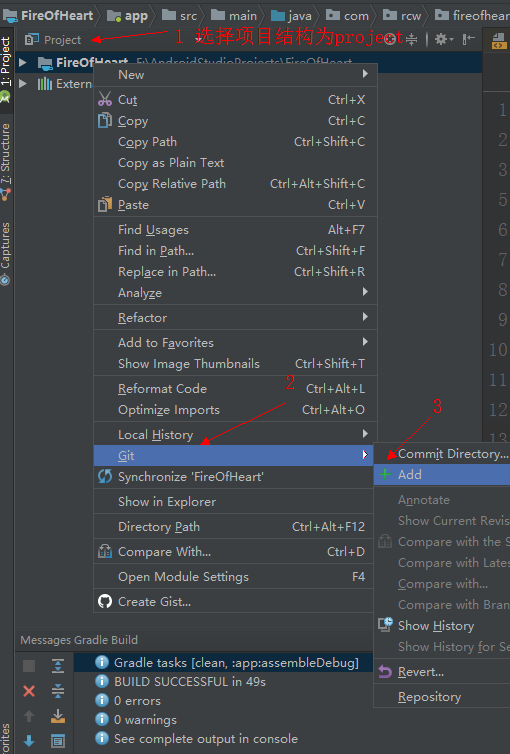Go to next message with blue down arrow
This screenshot has height=754, width=510.
click(x=29, y=741)
